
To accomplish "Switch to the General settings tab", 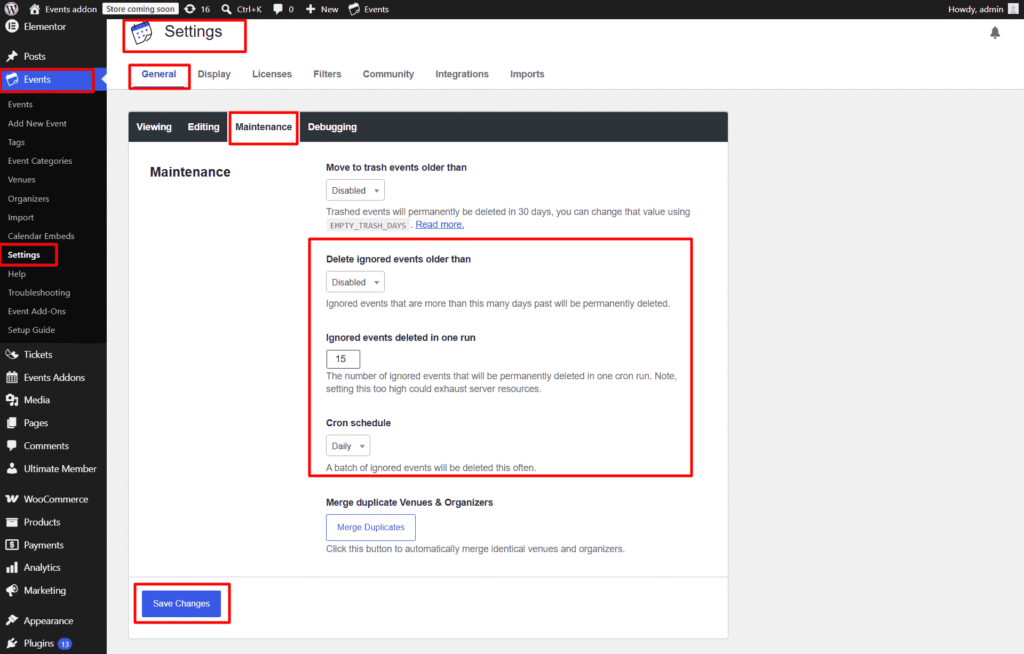I will [x=159, y=74].
